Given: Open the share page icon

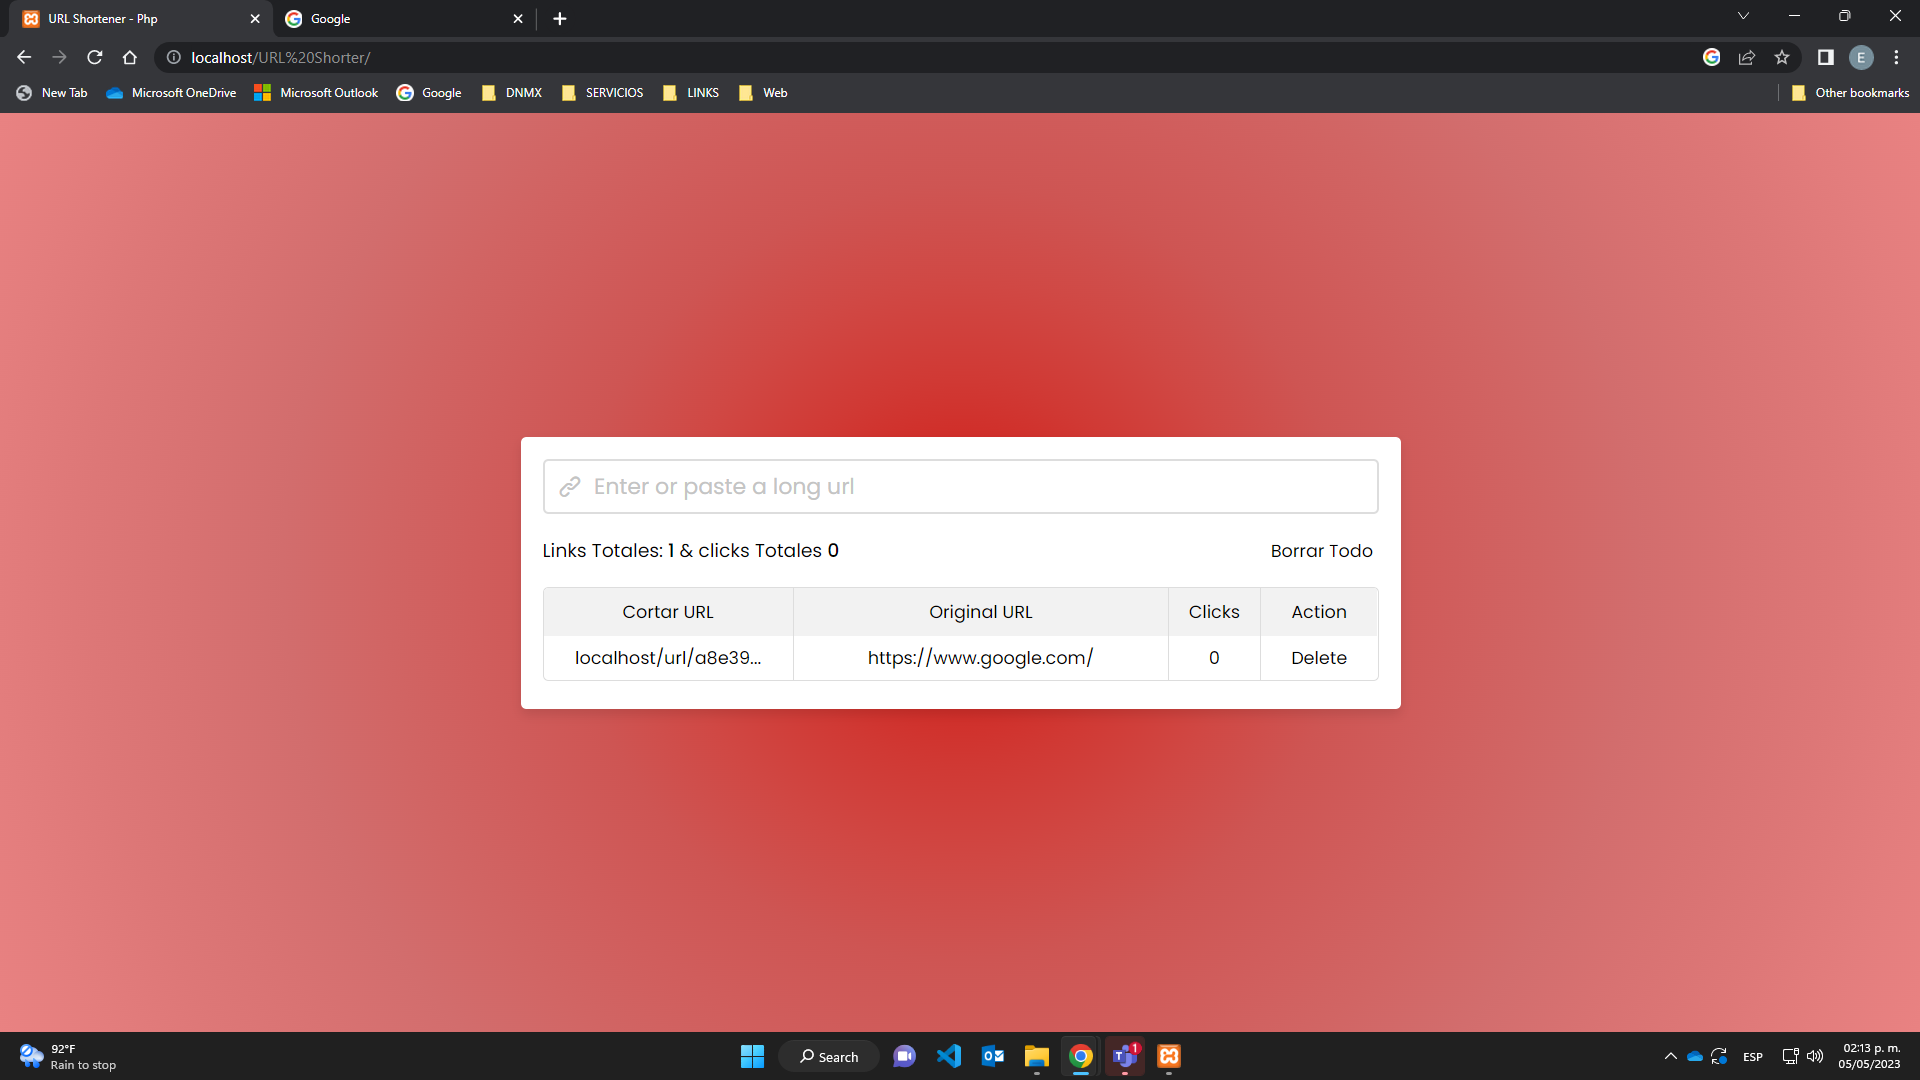Looking at the screenshot, I should [1747, 57].
